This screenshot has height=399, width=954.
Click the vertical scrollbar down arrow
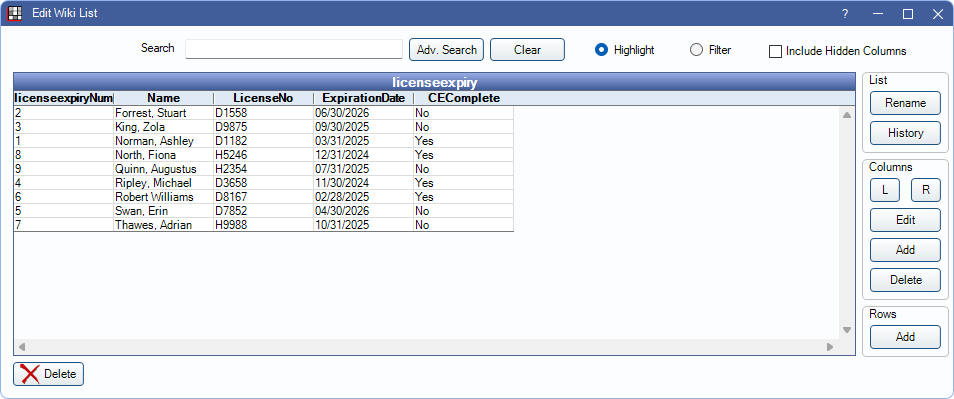click(x=846, y=330)
